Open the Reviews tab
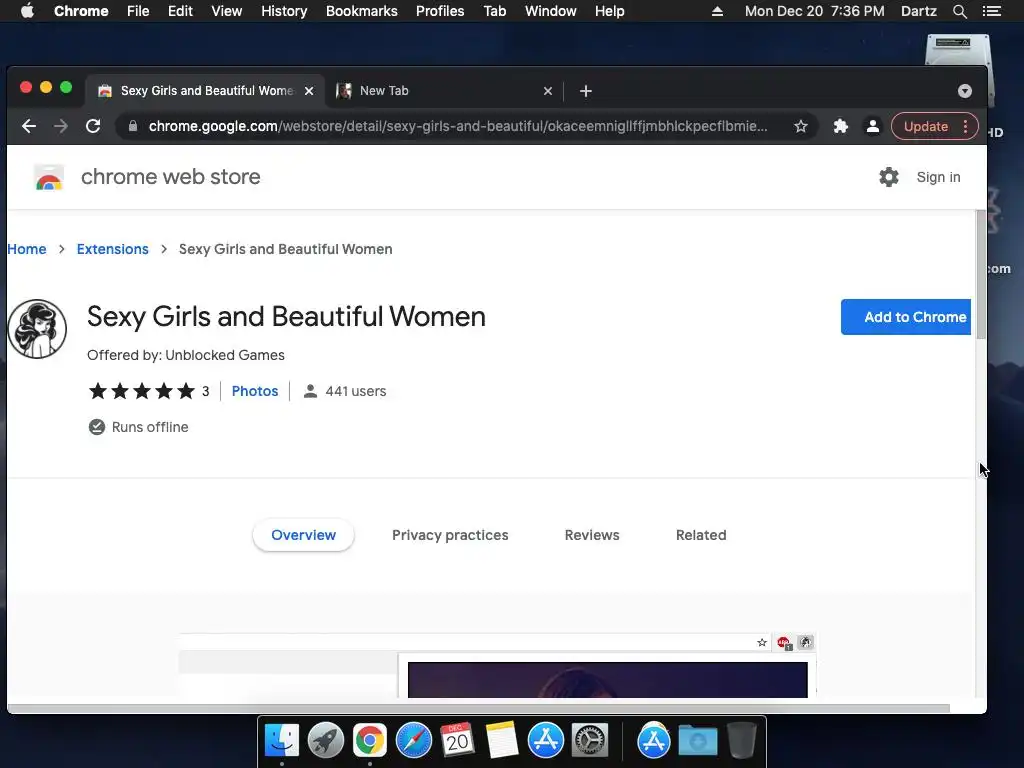The height and width of the screenshot is (768, 1024). pos(592,535)
